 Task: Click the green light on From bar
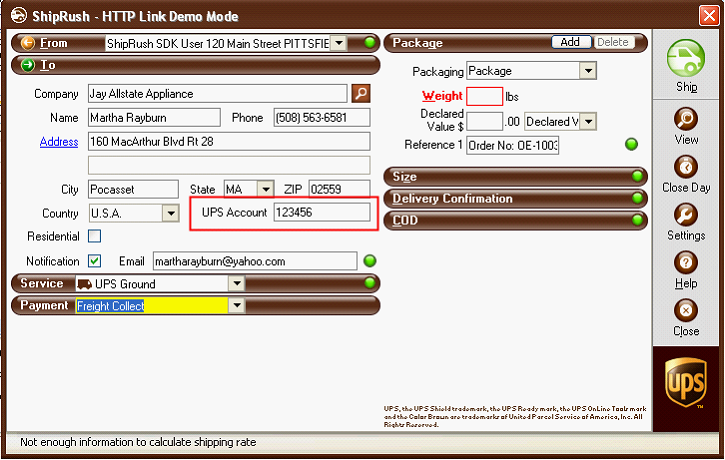pyautogui.click(x=369, y=43)
